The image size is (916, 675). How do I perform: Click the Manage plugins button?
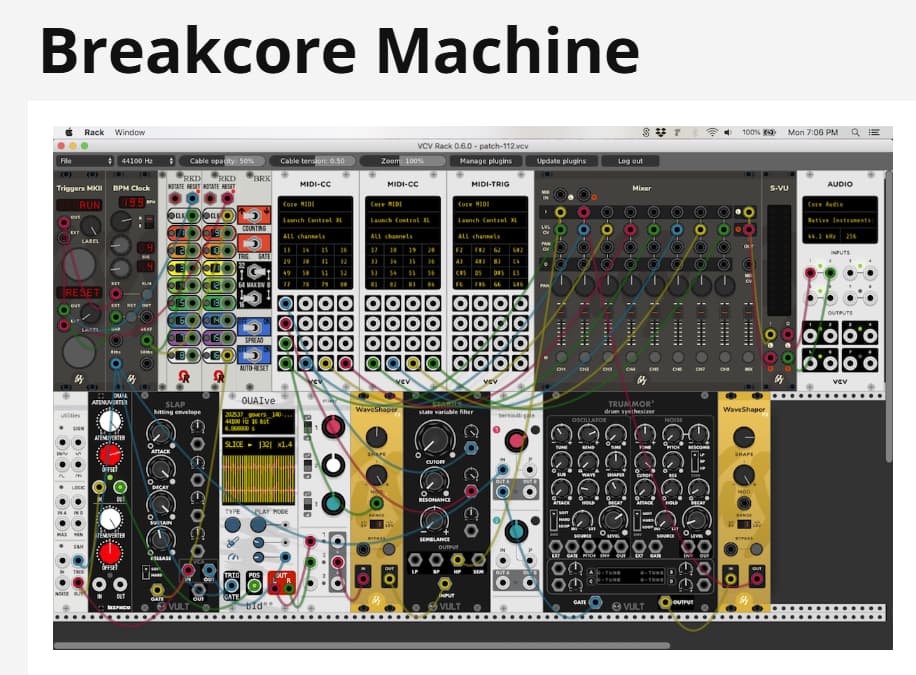click(486, 160)
